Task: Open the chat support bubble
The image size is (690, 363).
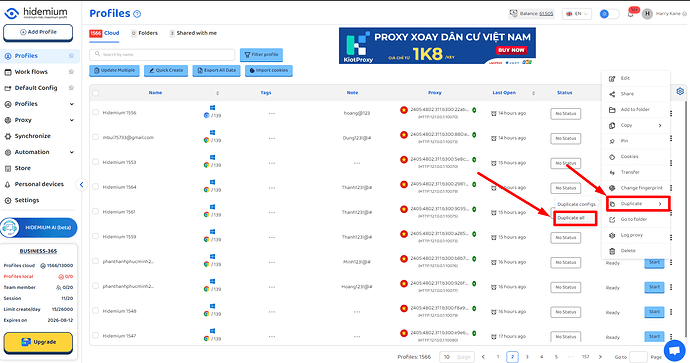Action: click(x=674, y=351)
